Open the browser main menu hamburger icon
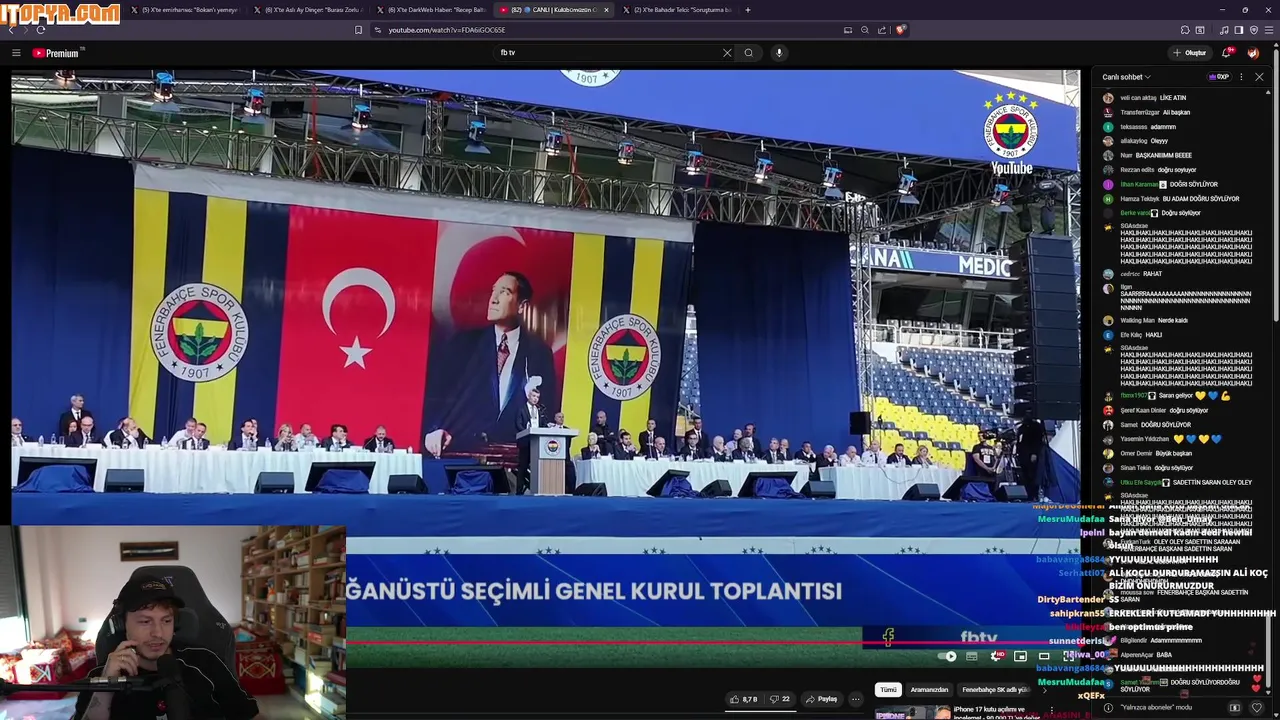This screenshot has height=720, width=1280. coord(1269,30)
